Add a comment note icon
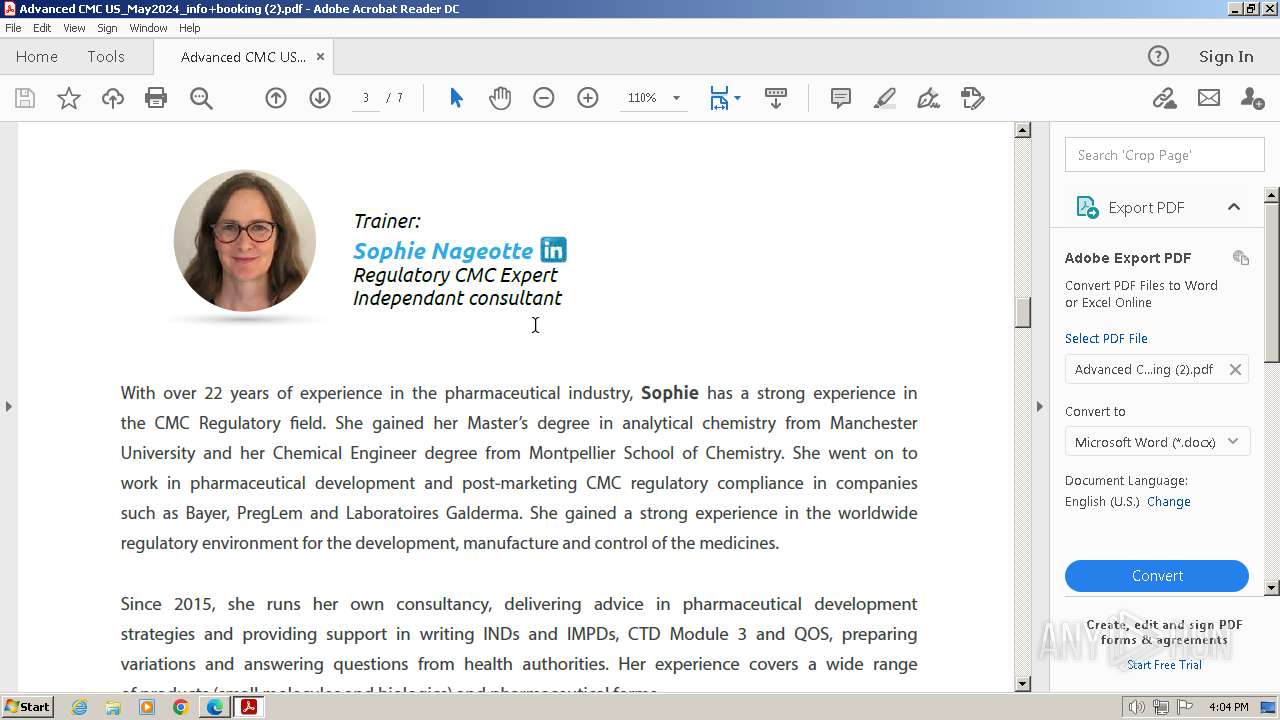1280x720 pixels. tap(841, 98)
